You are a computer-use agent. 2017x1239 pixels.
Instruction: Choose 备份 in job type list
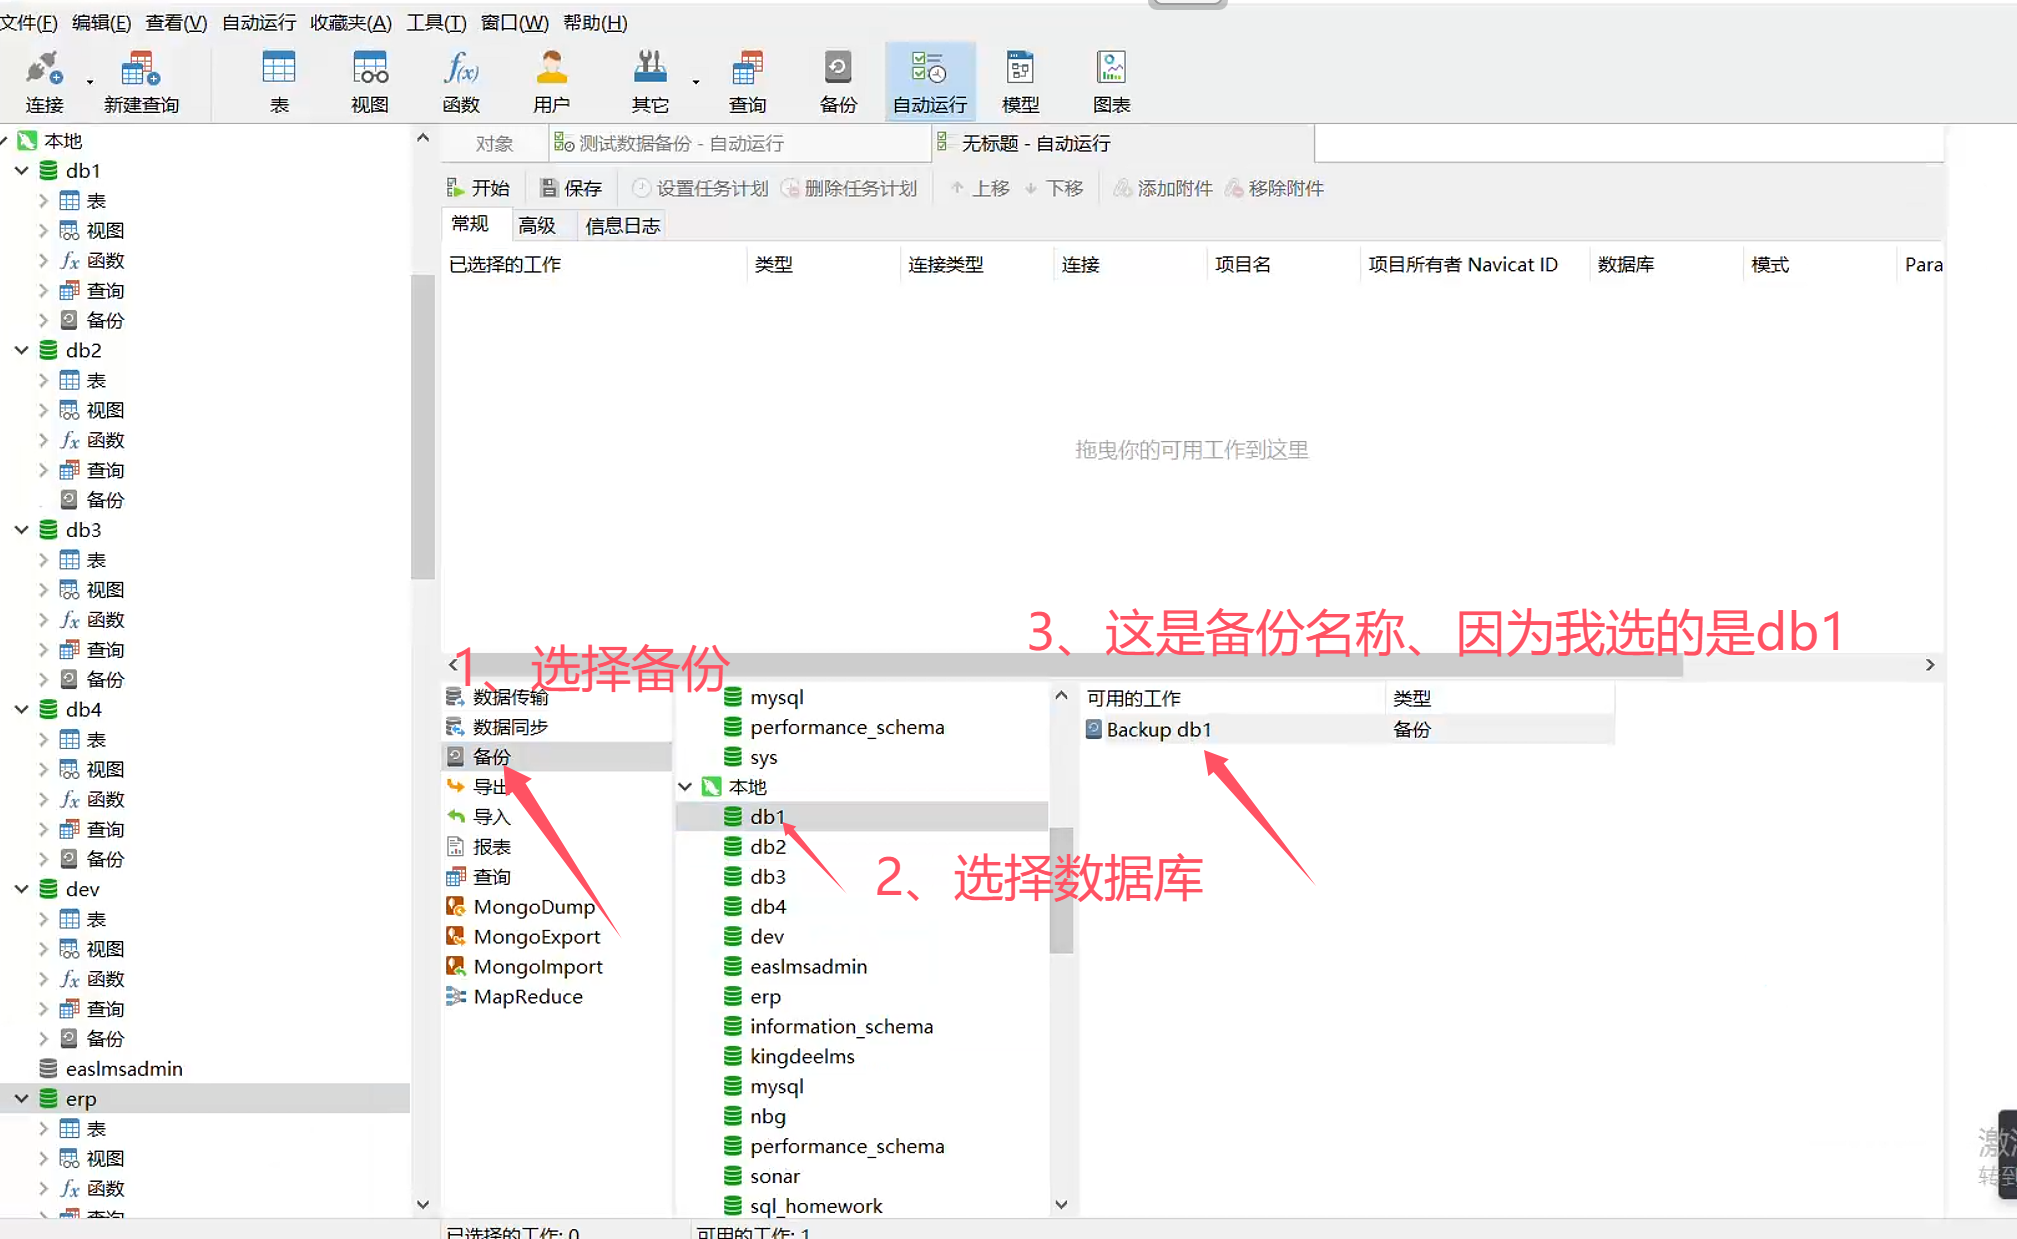557,757
